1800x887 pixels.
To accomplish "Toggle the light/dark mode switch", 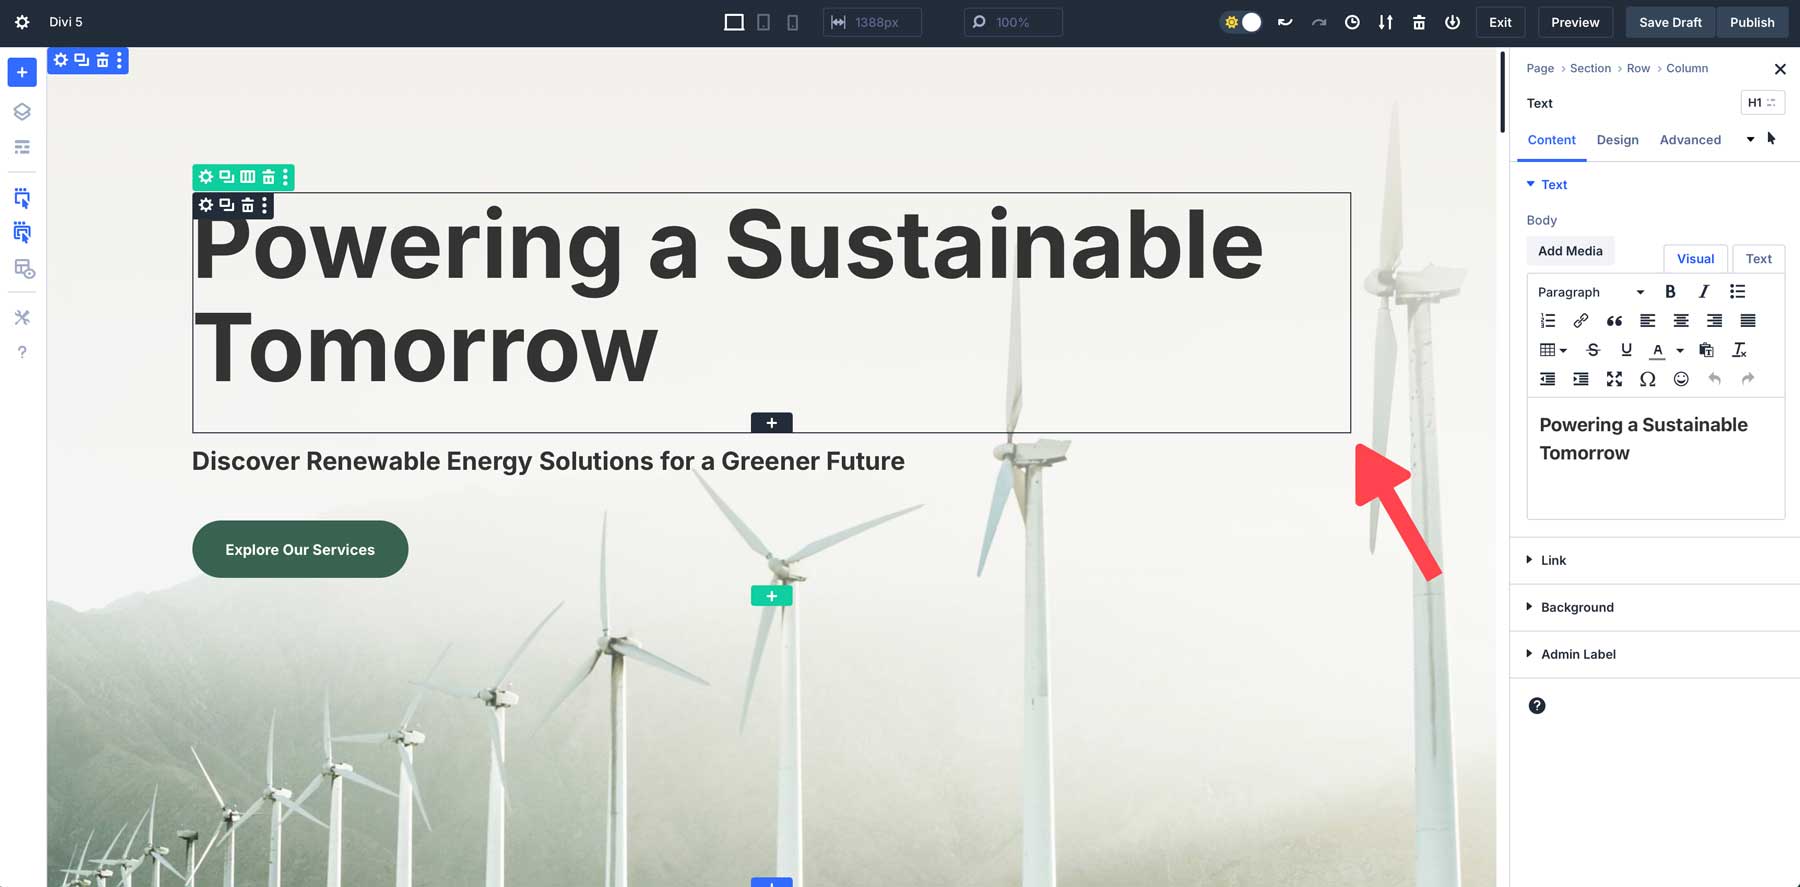I will tap(1242, 22).
